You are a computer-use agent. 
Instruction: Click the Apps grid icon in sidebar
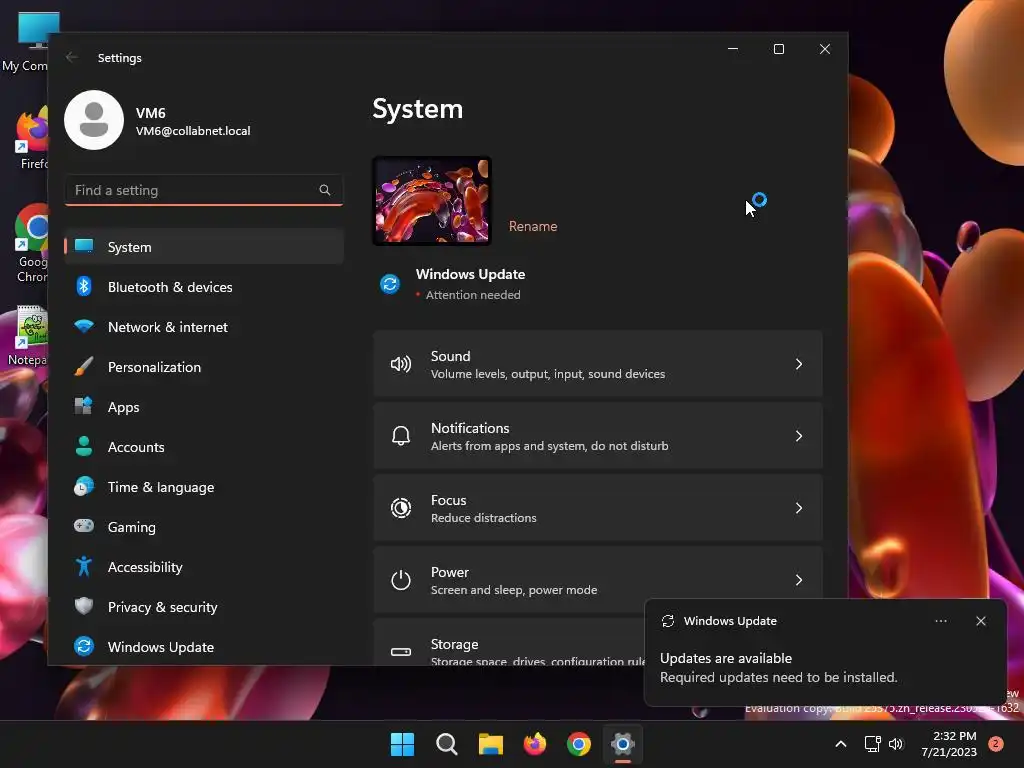[84, 406]
